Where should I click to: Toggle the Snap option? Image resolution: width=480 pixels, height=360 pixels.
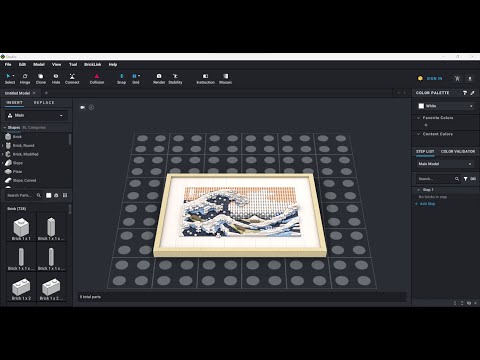tap(121, 79)
